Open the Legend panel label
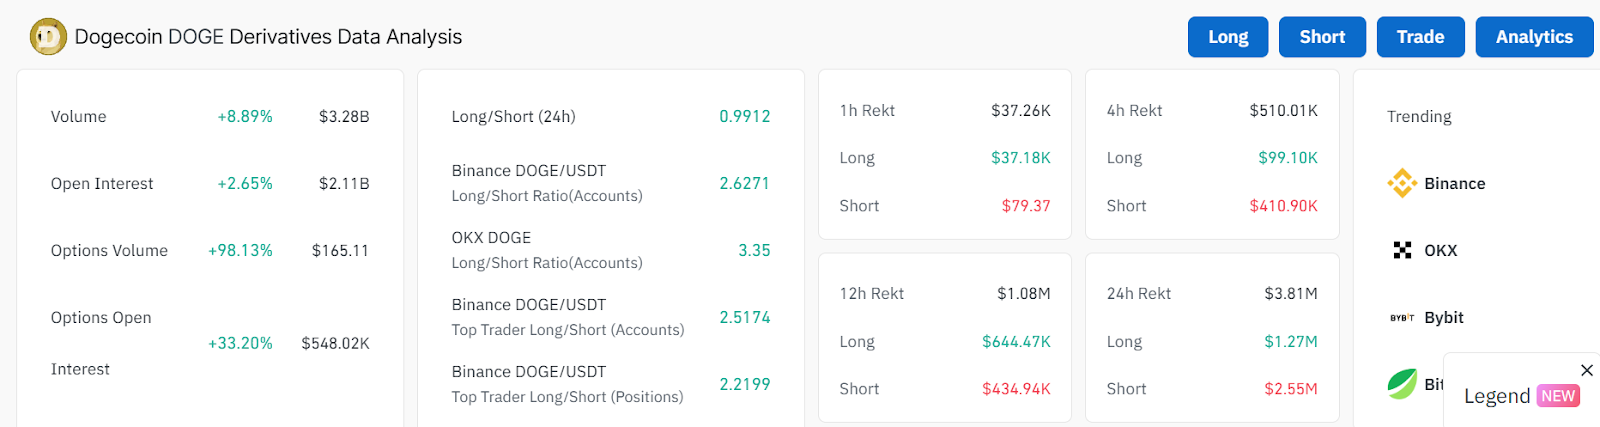 click(x=1496, y=396)
